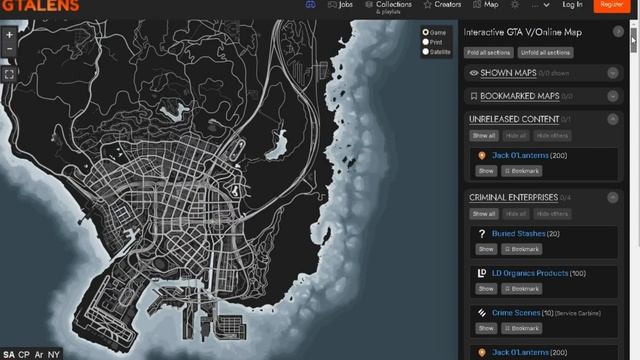
Task: Click the Criminal Enterprises section title
Action: coord(513,198)
